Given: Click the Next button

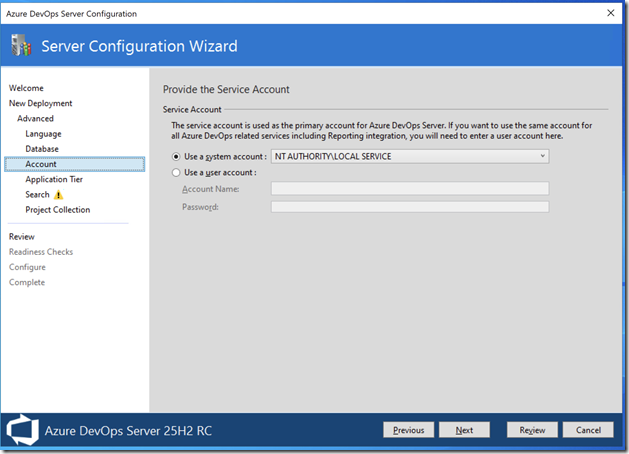Looking at the screenshot, I should click(464, 430).
